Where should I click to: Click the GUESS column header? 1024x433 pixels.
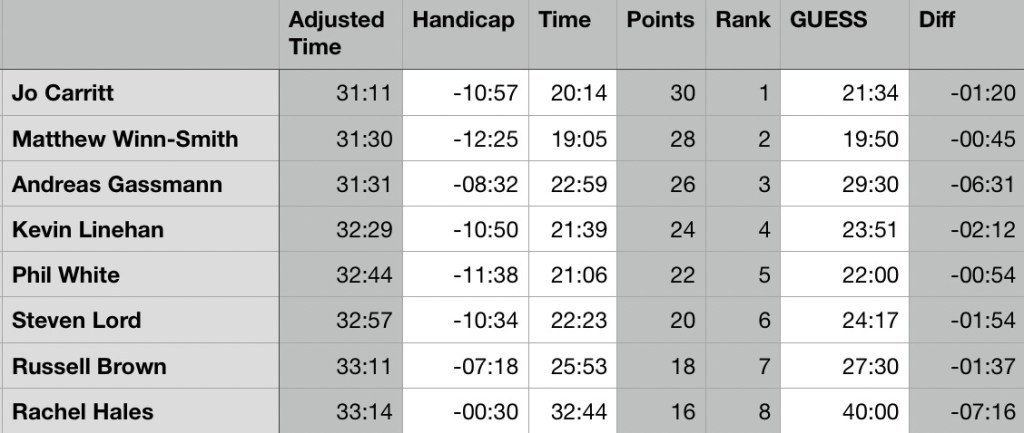[x=827, y=21]
